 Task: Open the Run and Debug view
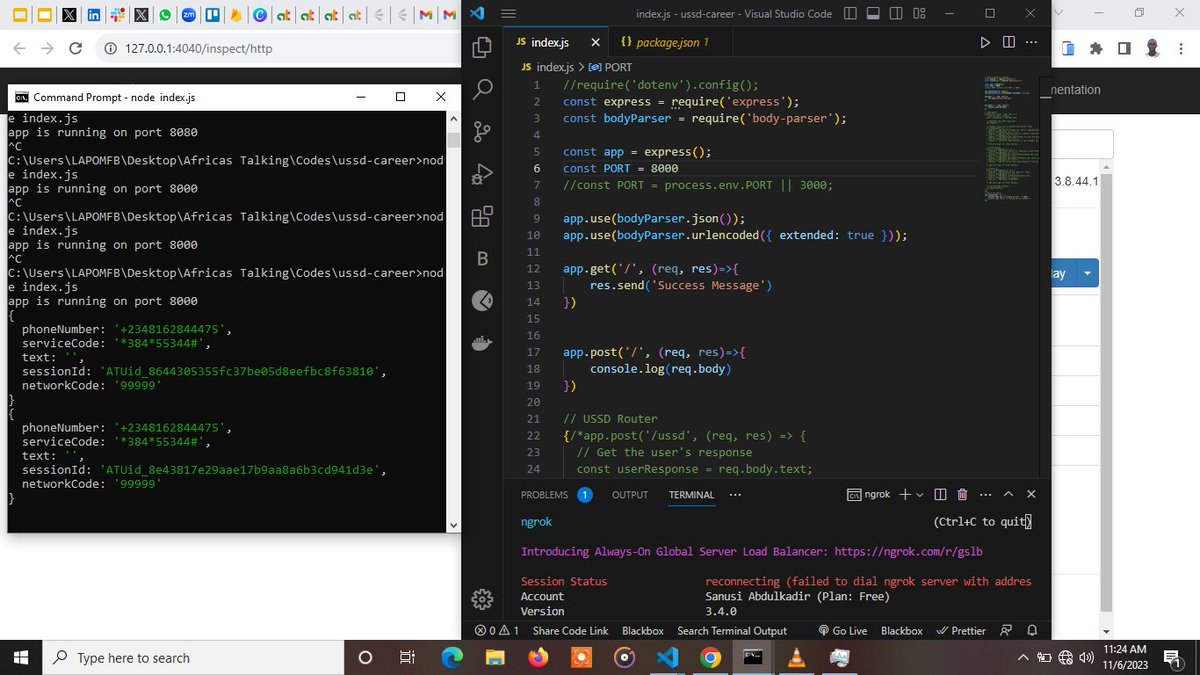pyautogui.click(x=482, y=173)
